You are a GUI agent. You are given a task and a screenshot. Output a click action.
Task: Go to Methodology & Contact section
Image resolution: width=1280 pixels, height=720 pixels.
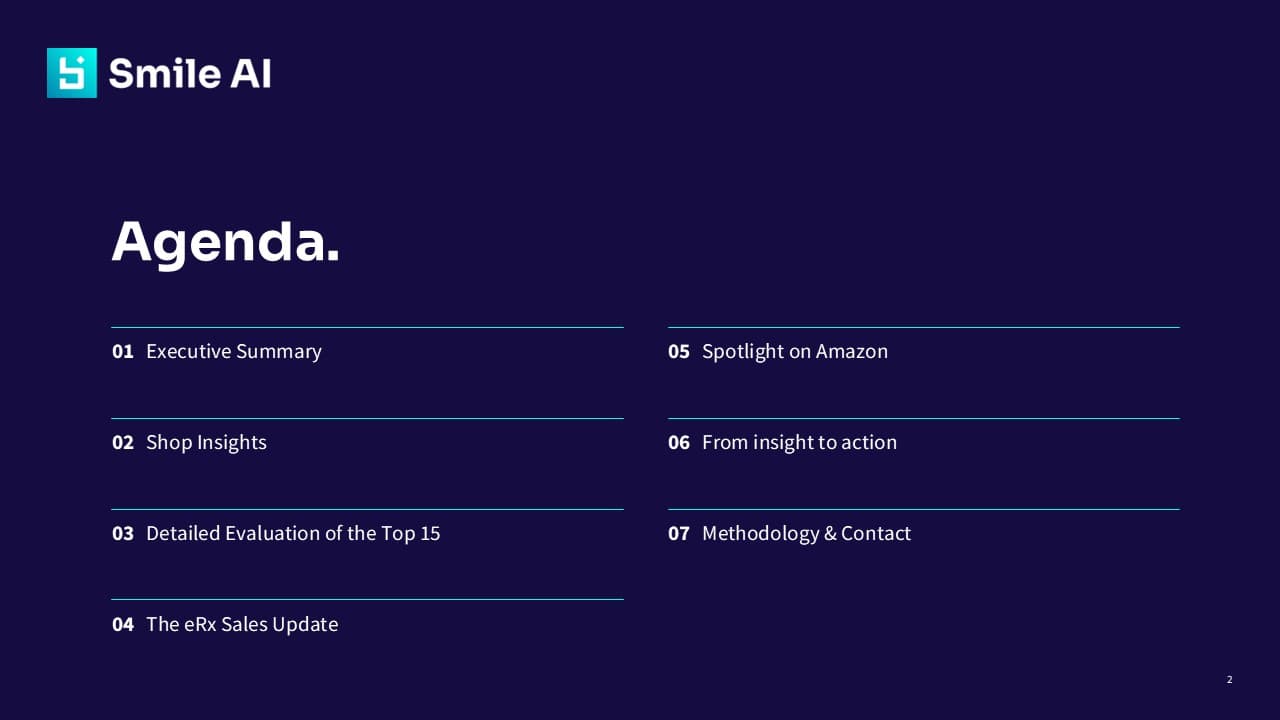pos(806,533)
